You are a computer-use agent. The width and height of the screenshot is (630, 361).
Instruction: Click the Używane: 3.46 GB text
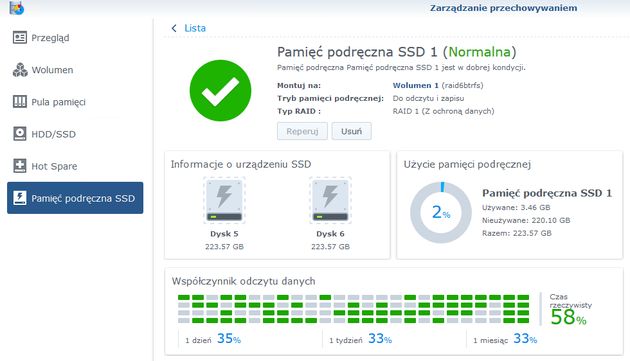[x=516, y=207]
